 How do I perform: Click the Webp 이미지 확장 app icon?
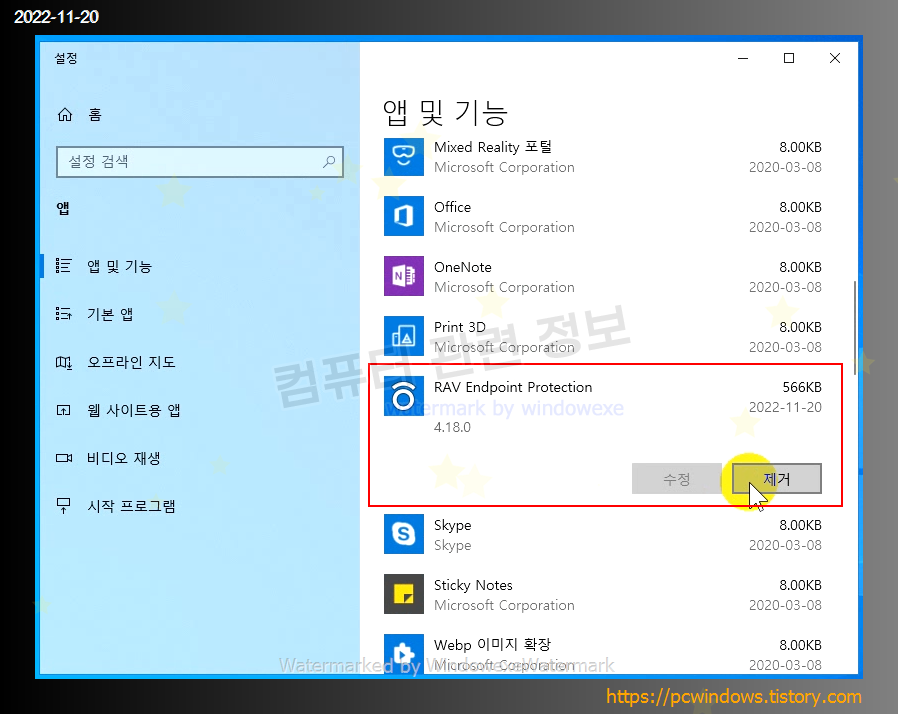404,653
